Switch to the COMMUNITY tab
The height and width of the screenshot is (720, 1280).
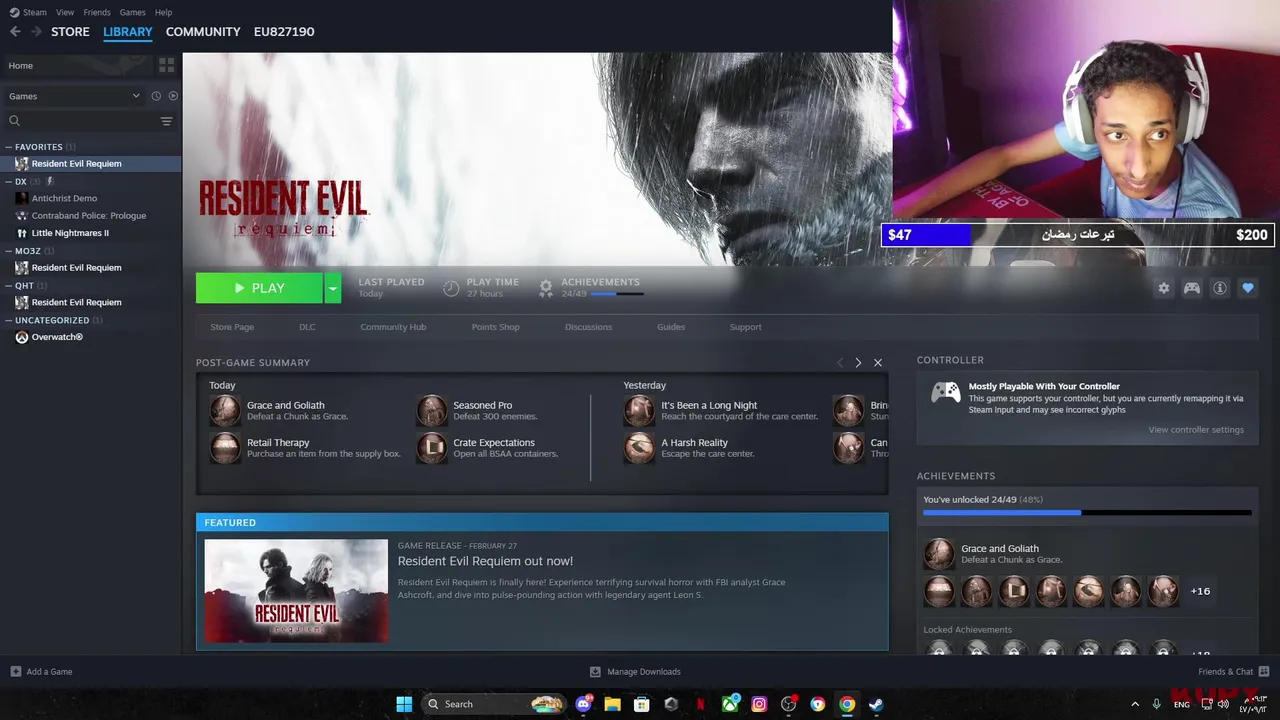click(x=203, y=32)
